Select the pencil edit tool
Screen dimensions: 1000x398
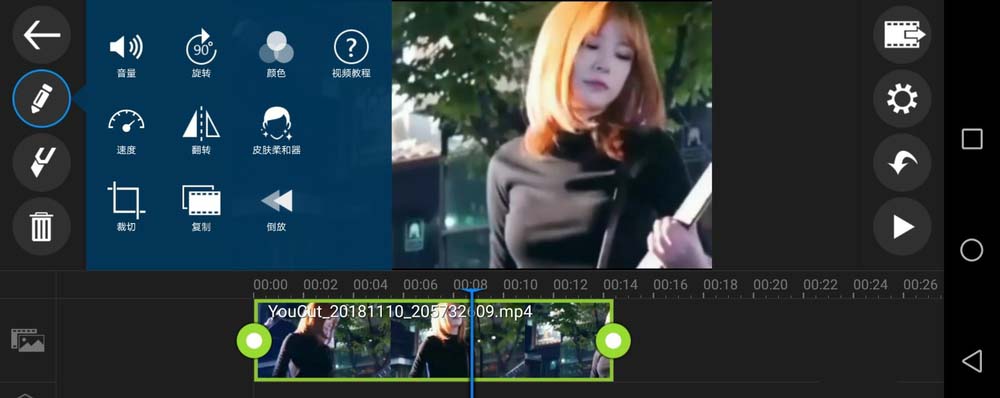point(41,99)
